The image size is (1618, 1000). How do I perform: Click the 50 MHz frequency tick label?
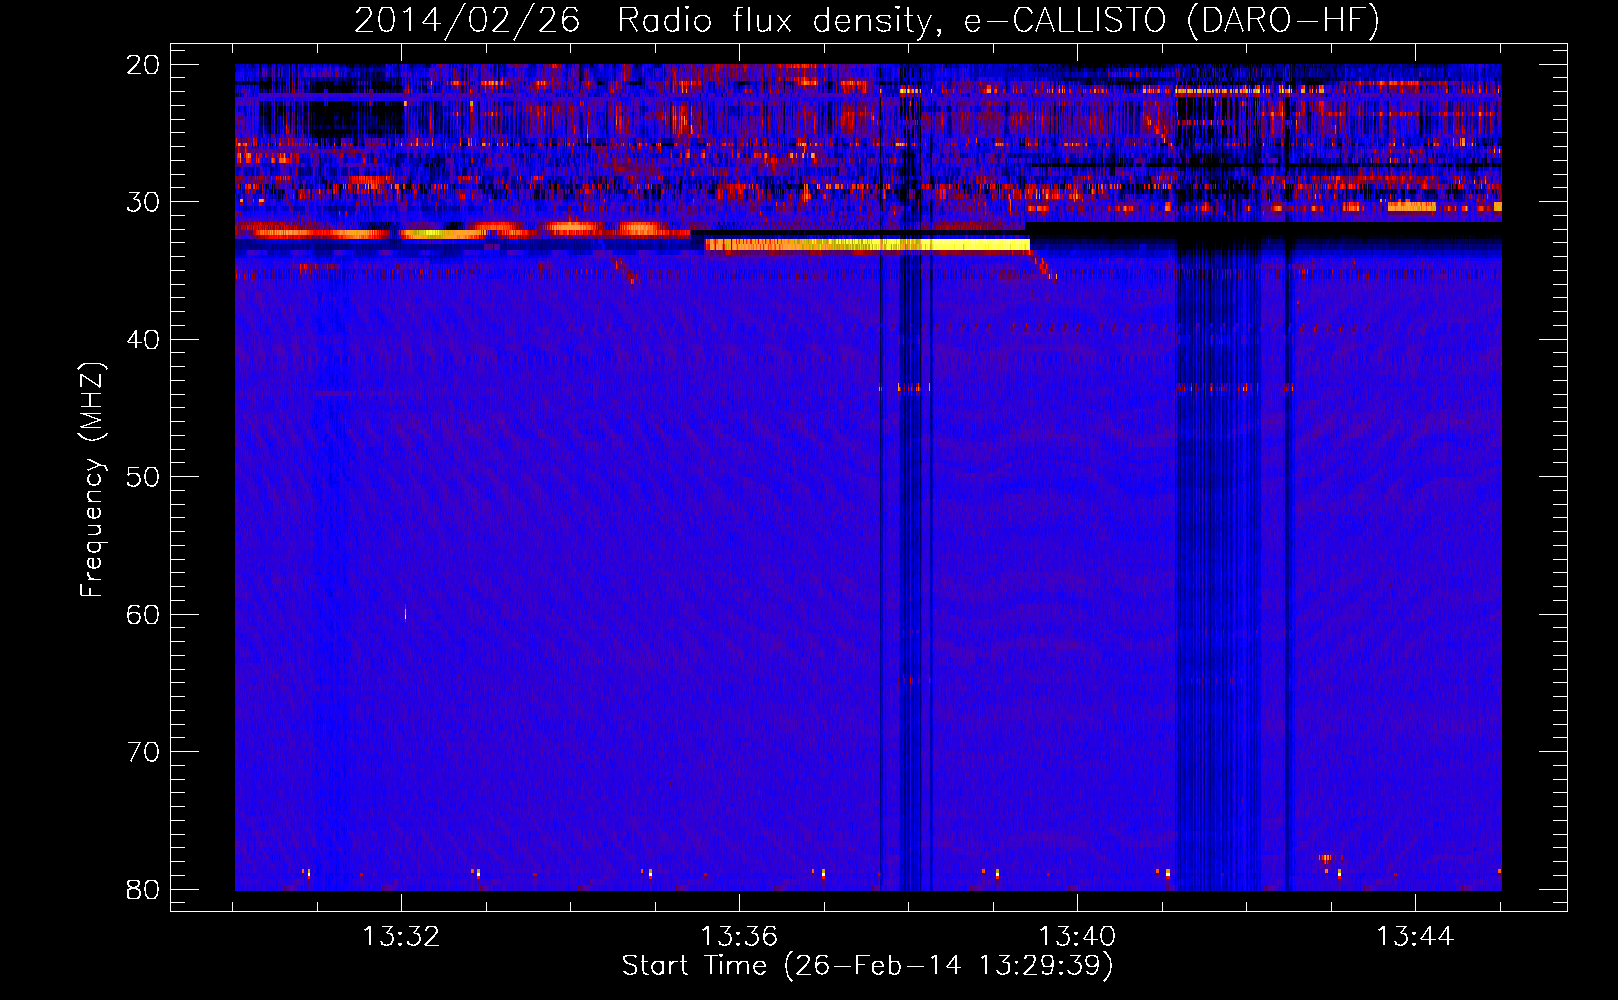click(143, 477)
